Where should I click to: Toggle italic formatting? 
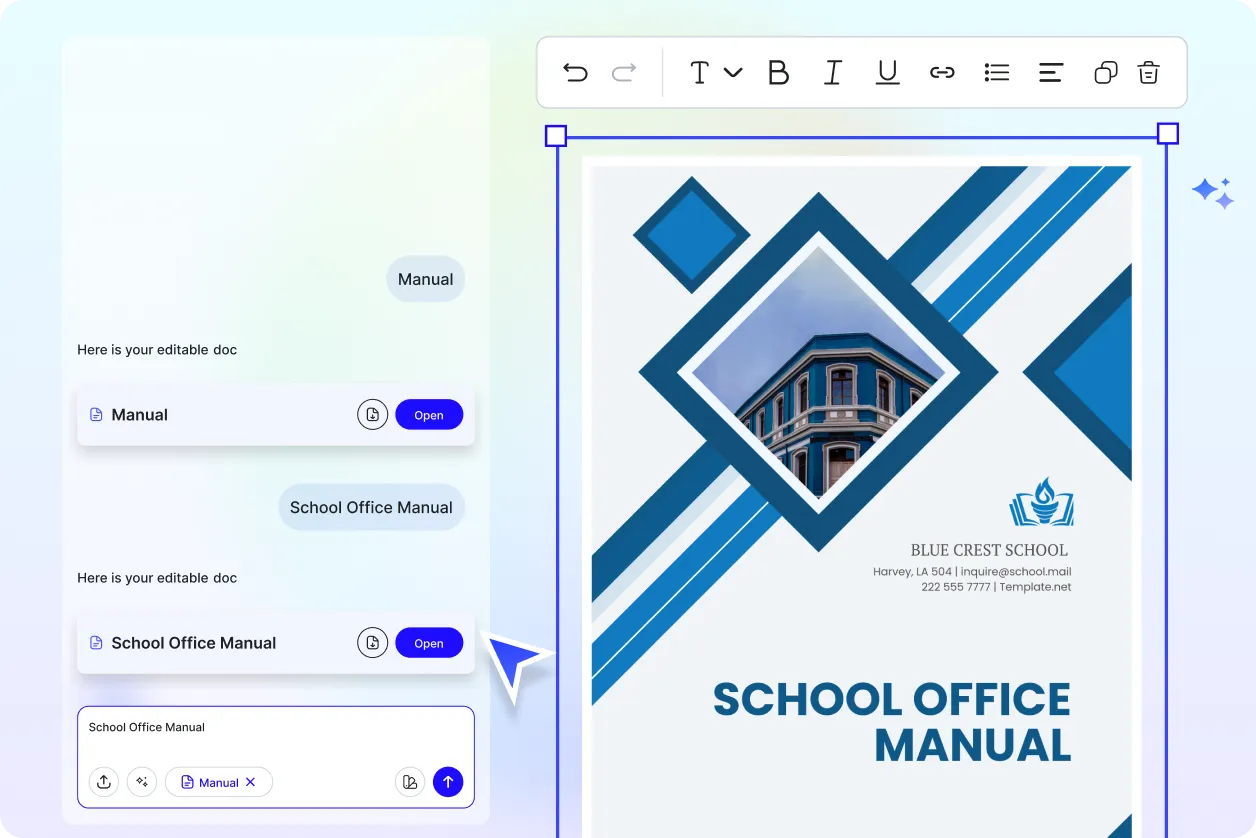point(833,72)
